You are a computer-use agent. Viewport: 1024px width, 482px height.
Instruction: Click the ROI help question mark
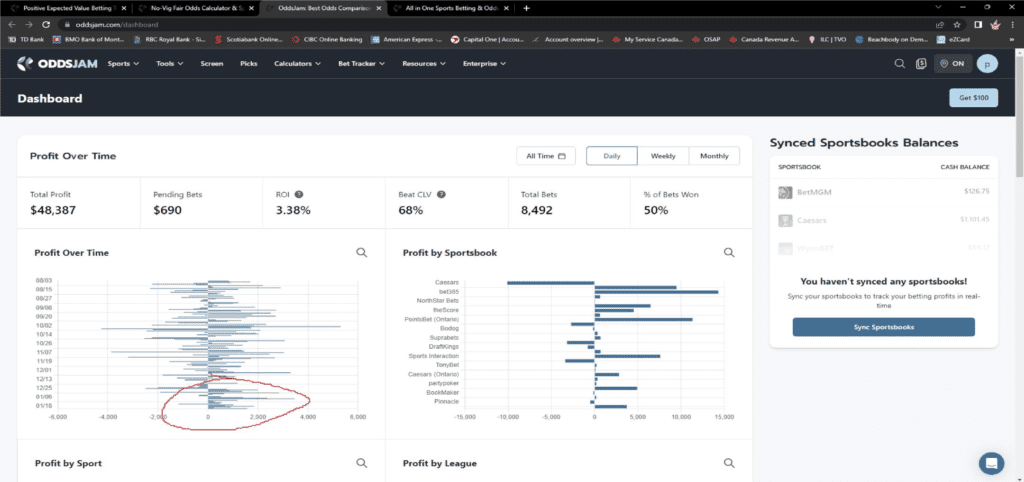click(298, 195)
